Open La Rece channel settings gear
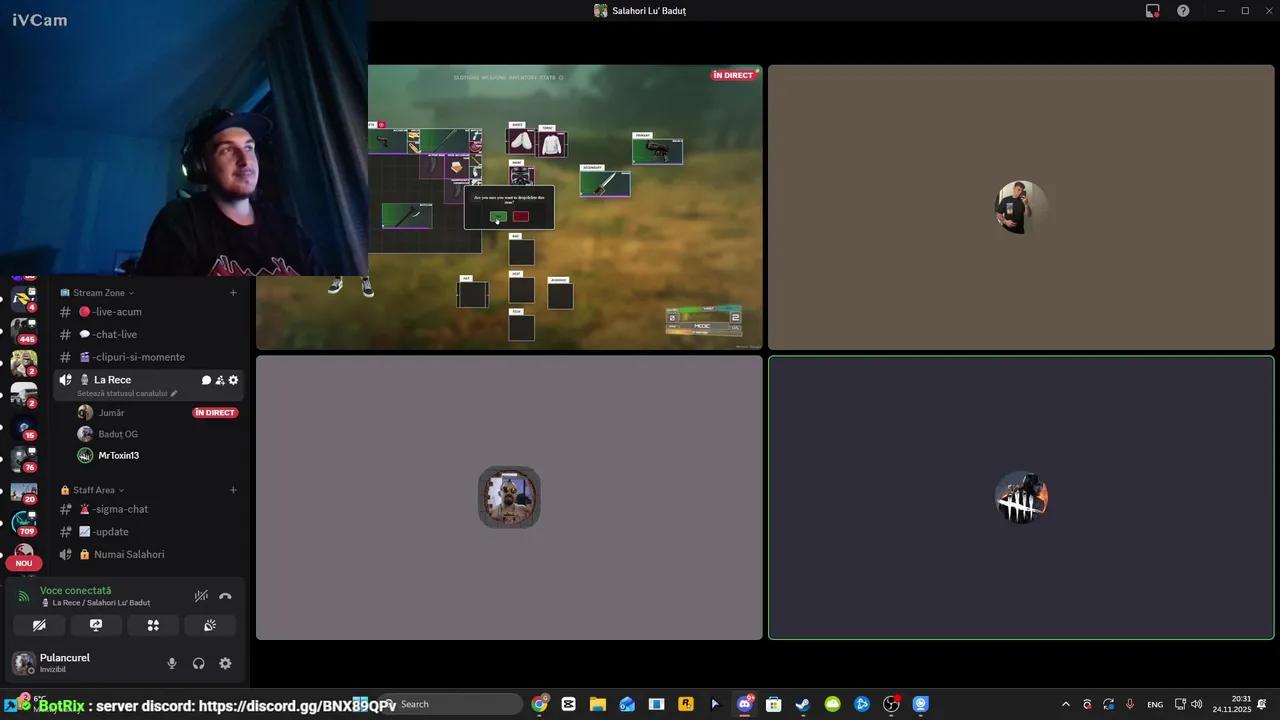Viewport: 1280px width, 720px height. [x=233, y=380]
